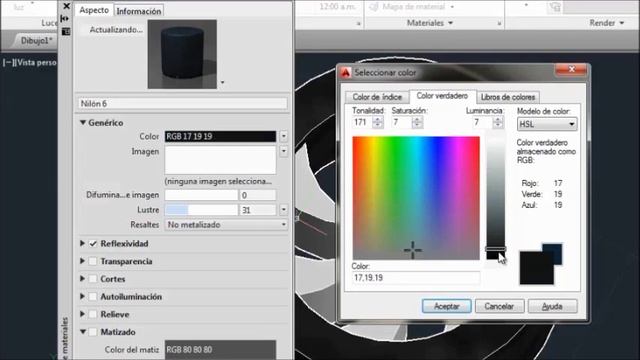This screenshot has height=360, width=640.
Task: Pick a color in the hue-saturation spectrum
Action: coord(416,198)
